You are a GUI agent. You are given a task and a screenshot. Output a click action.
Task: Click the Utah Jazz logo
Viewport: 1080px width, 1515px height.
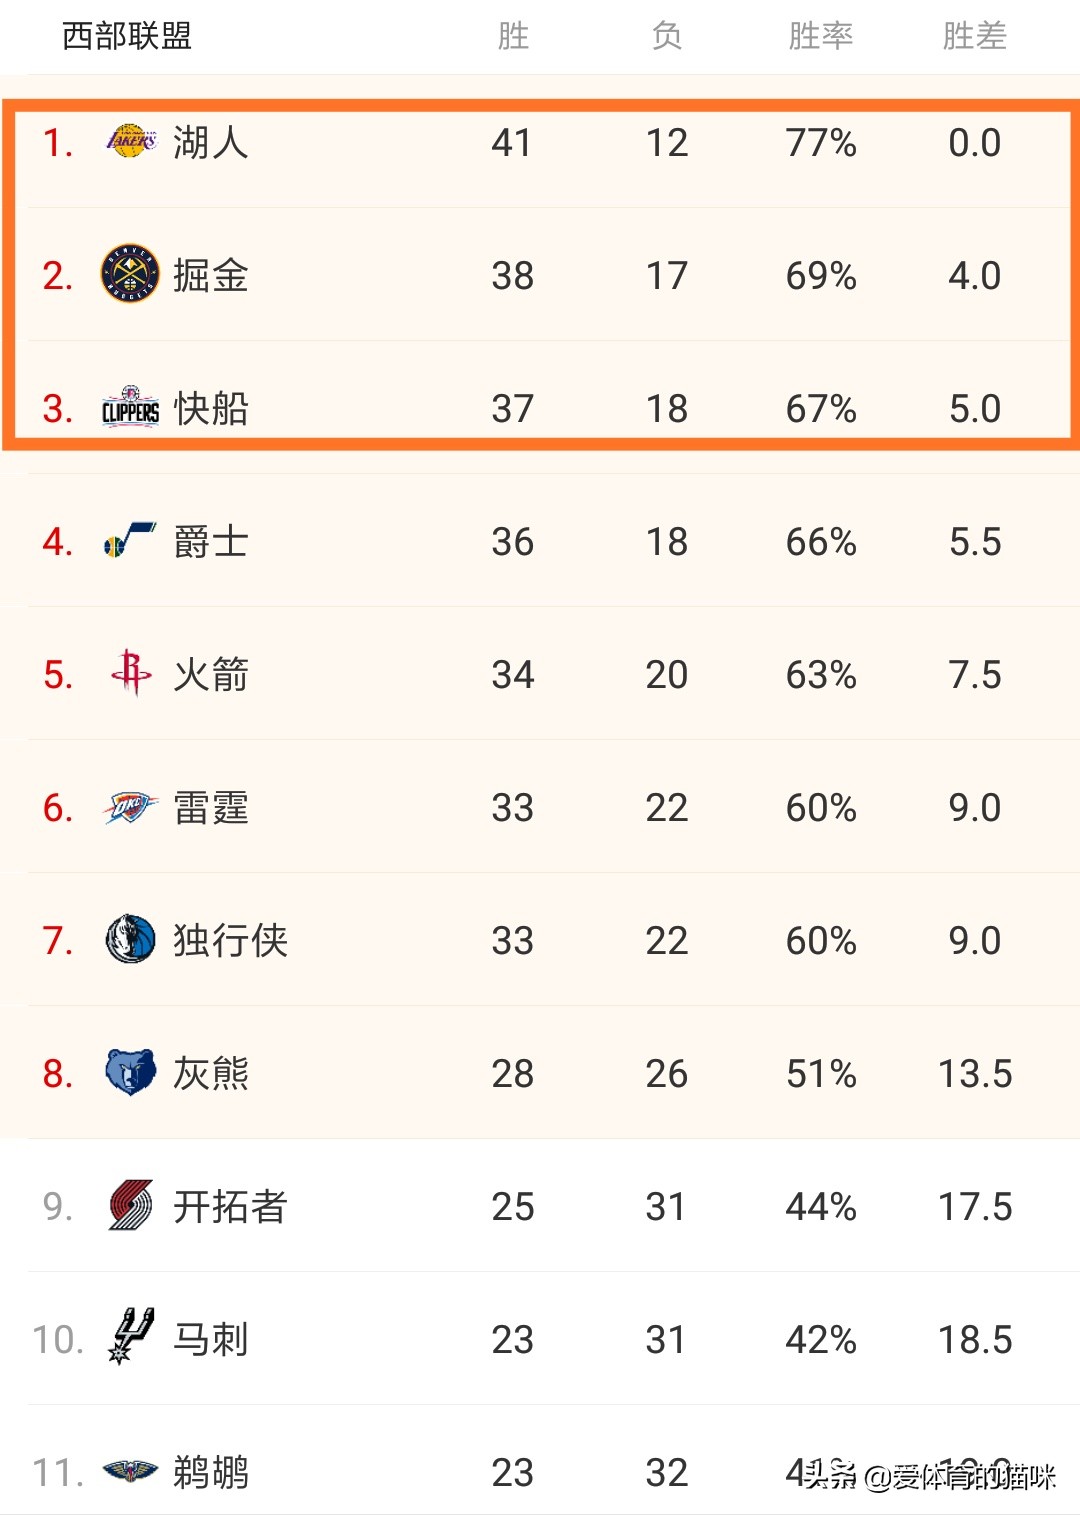click(130, 541)
